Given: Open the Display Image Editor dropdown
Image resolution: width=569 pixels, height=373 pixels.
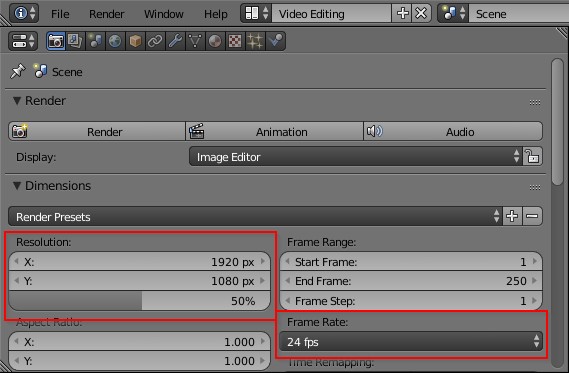Looking at the screenshot, I should pyautogui.click(x=356, y=157).
